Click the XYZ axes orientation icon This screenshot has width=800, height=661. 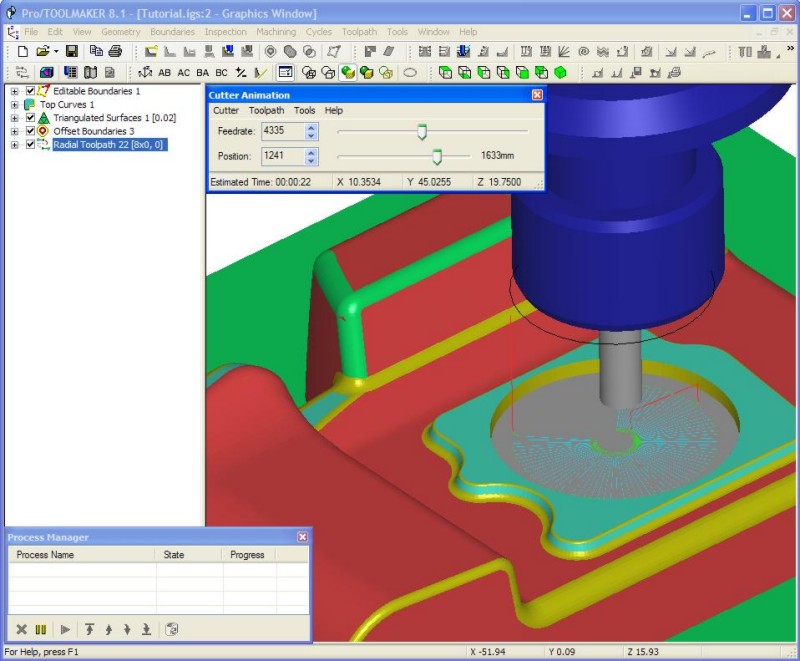click(x=145, y=72)
